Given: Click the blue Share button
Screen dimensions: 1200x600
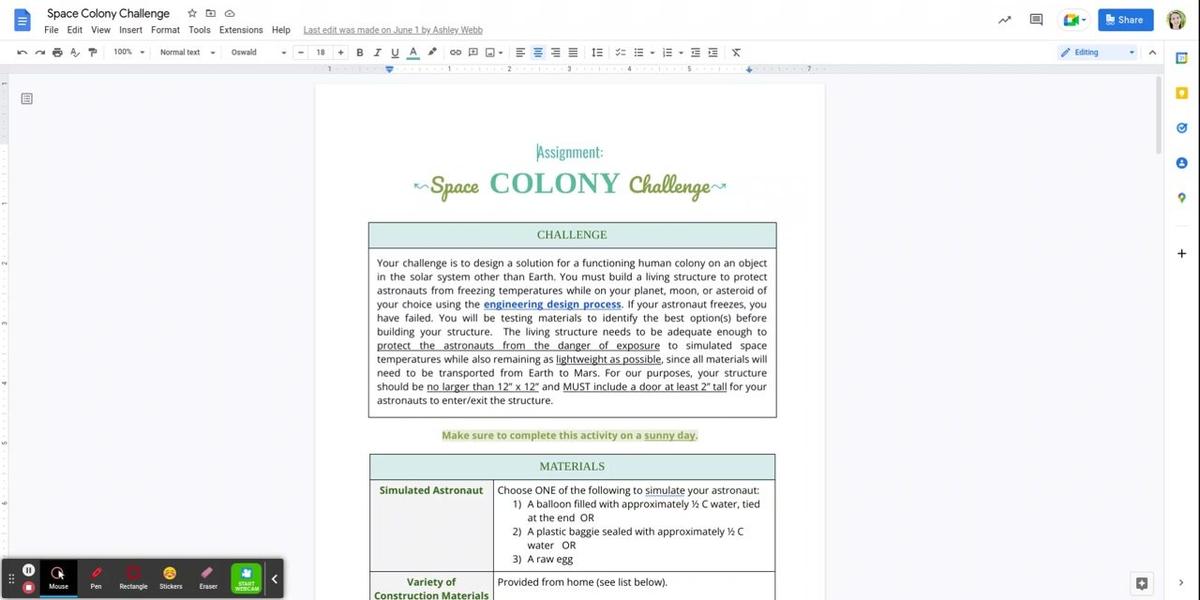Looking at the screenshot, I should [x=1125, y=19].
